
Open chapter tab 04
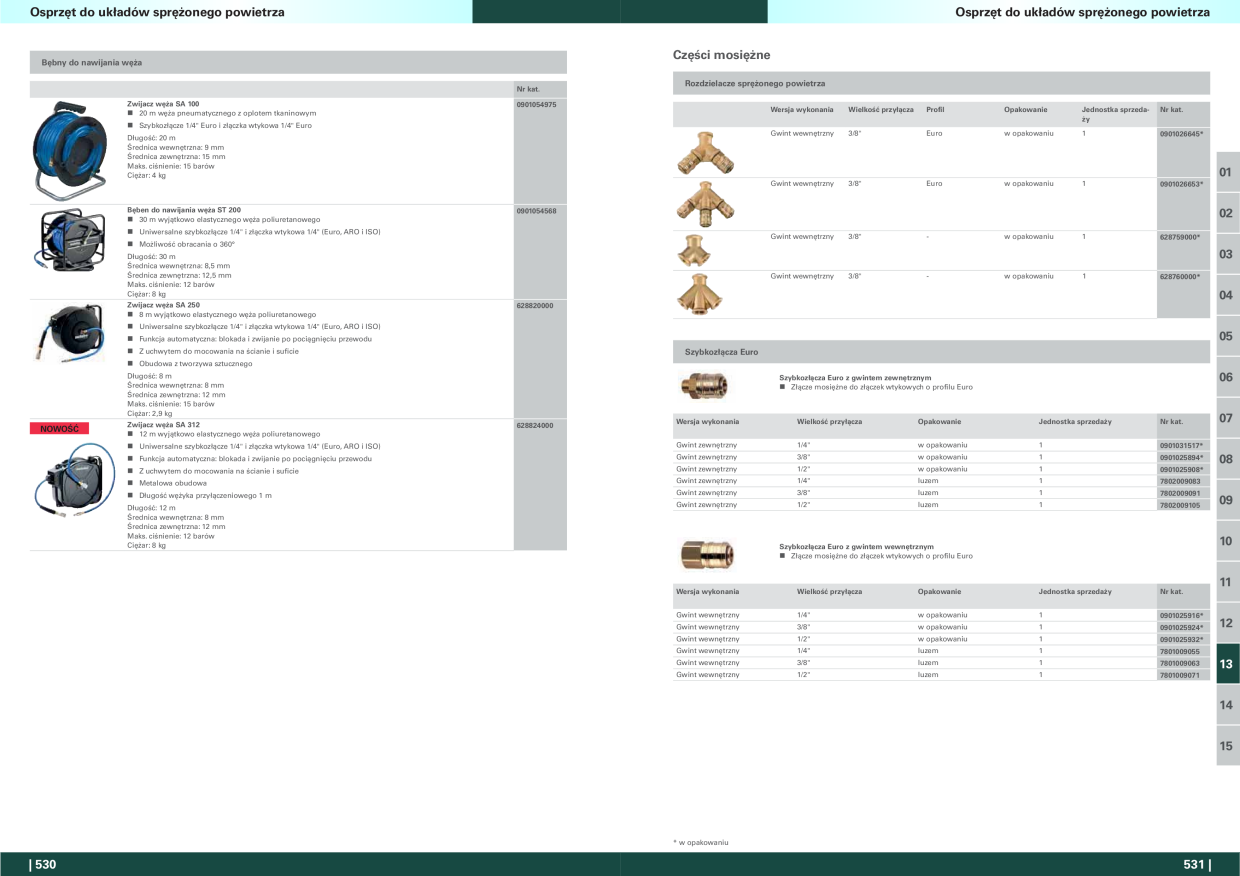pos(1227,295)
